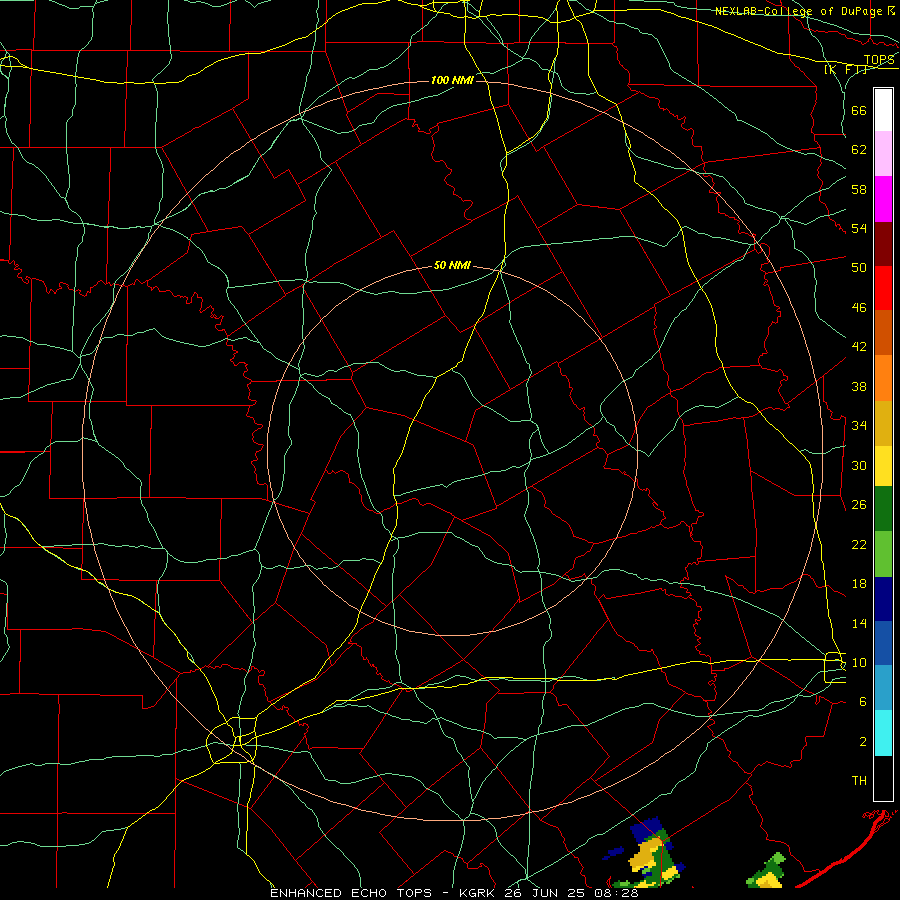Click the small detached navy echo blob
This screenshot has width=900, height=900.
(x=613, y=852)
